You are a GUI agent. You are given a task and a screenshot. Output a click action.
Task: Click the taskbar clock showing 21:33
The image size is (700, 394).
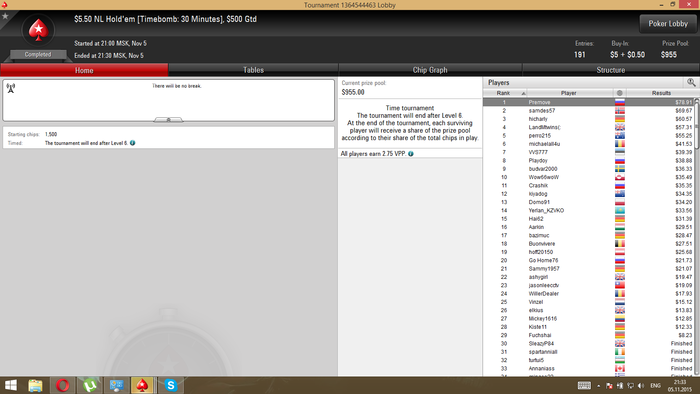pyautogui.click(x=679, y=386)
